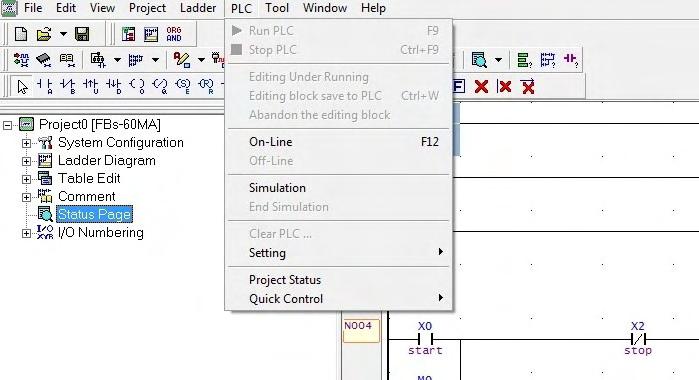Collapse the Project0 root tree node

[7, 125]
